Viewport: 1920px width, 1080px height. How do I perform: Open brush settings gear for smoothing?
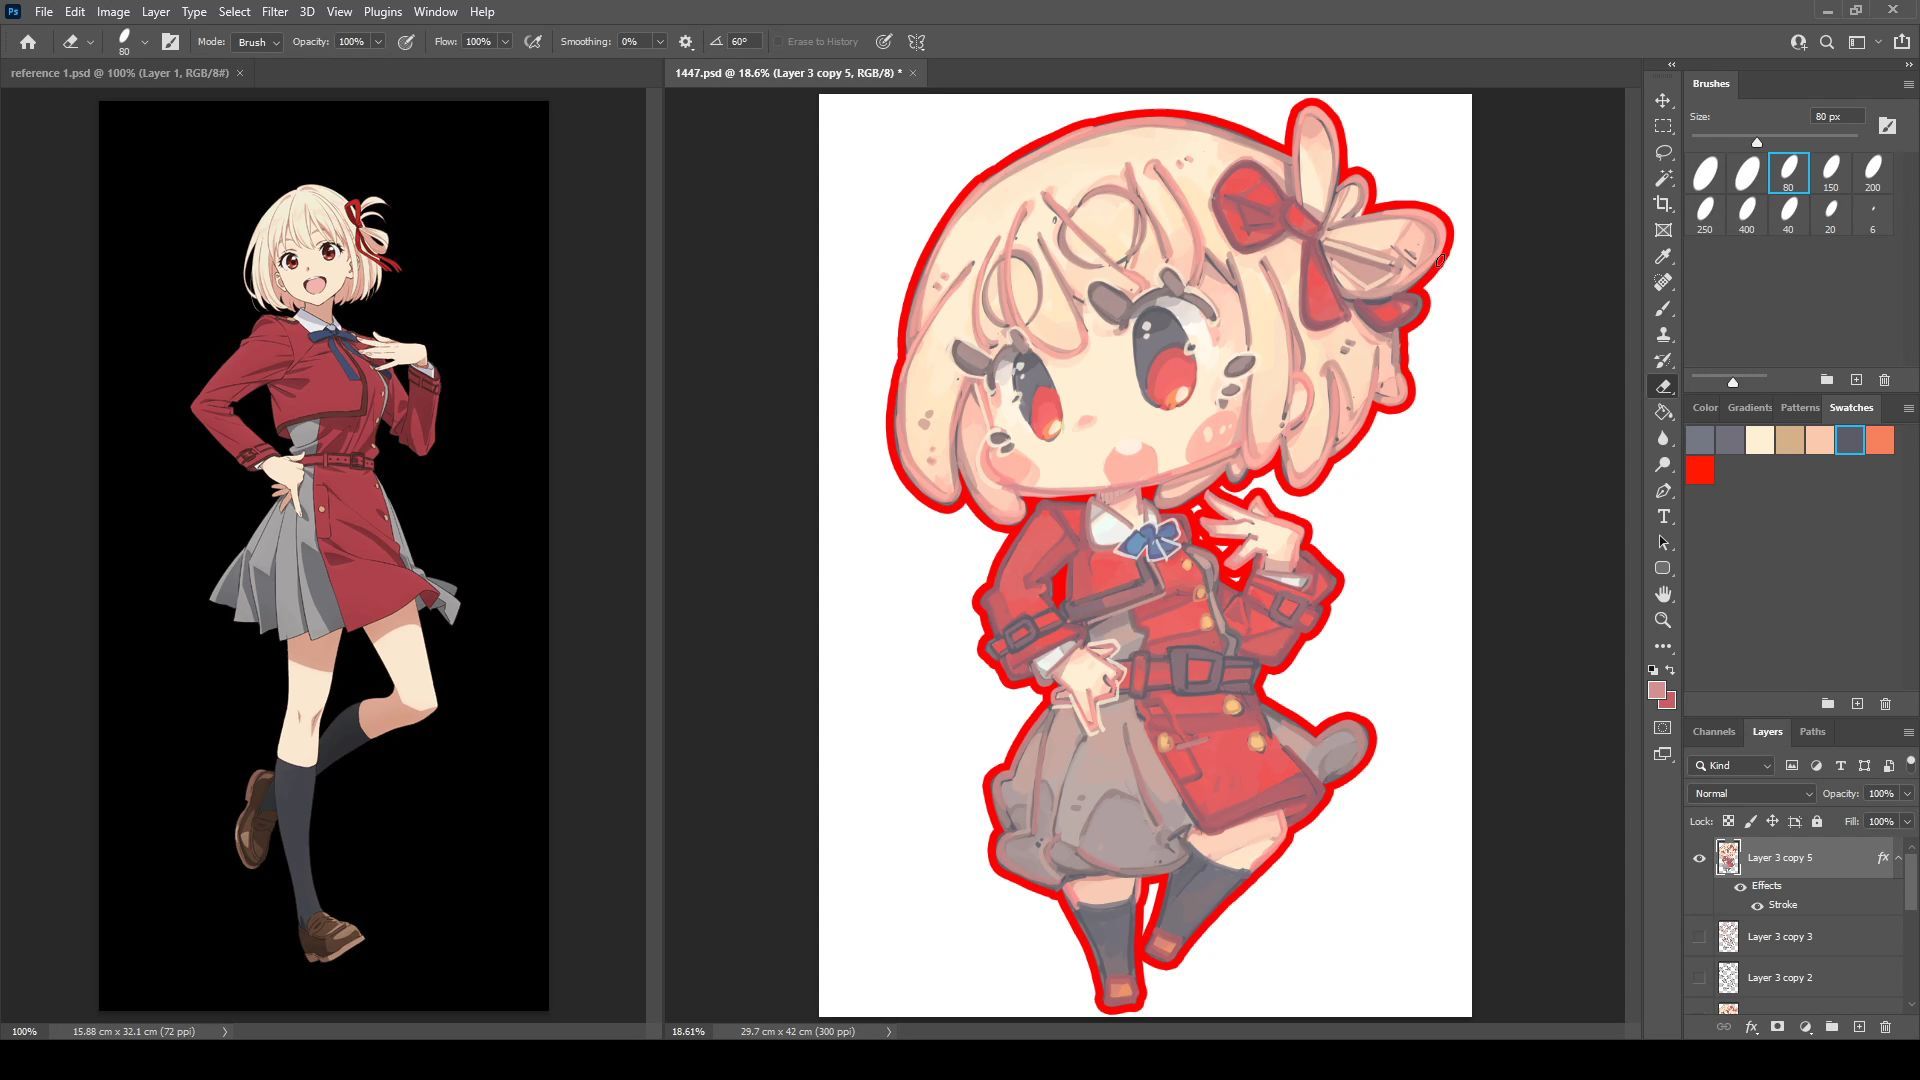pos(686,42)
